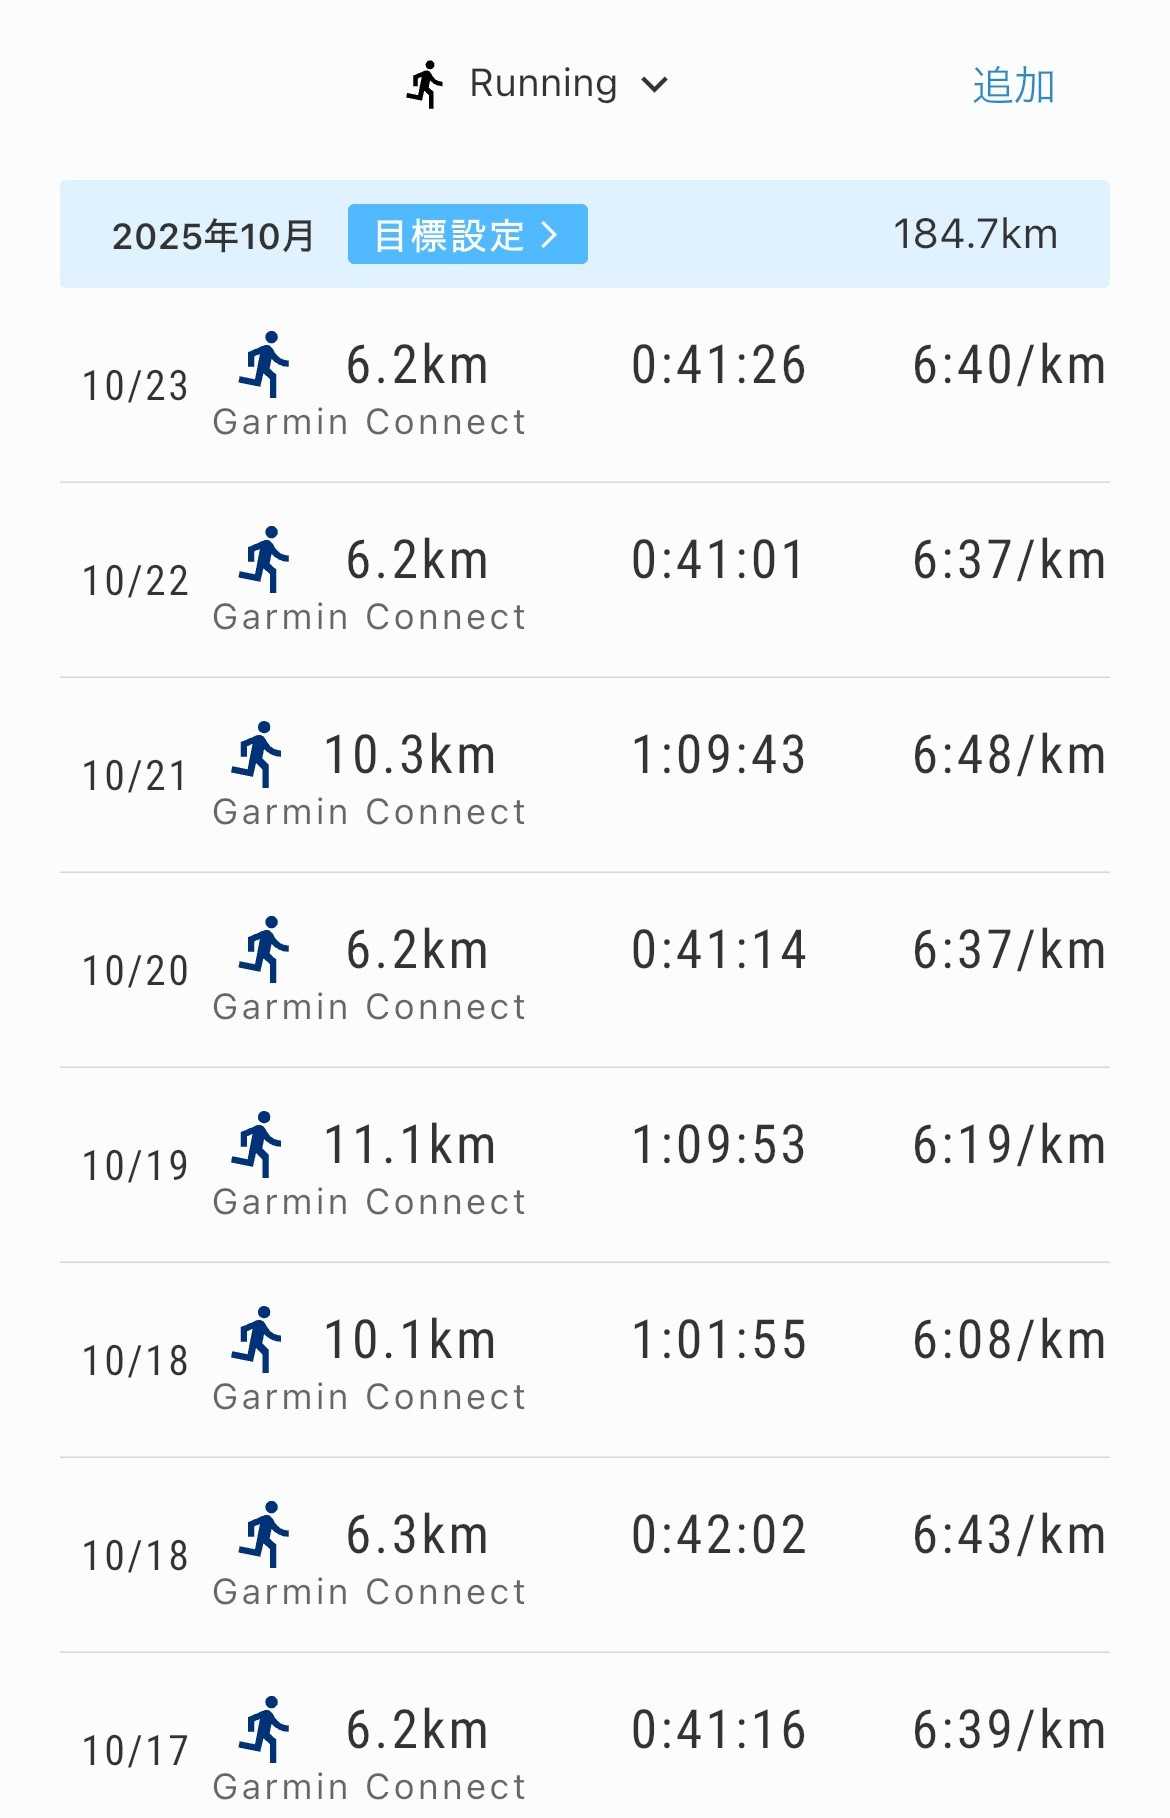Click runner icon on the 10/20 entry
Screen dimensions: 1170x1818
[x=264, y=950]
